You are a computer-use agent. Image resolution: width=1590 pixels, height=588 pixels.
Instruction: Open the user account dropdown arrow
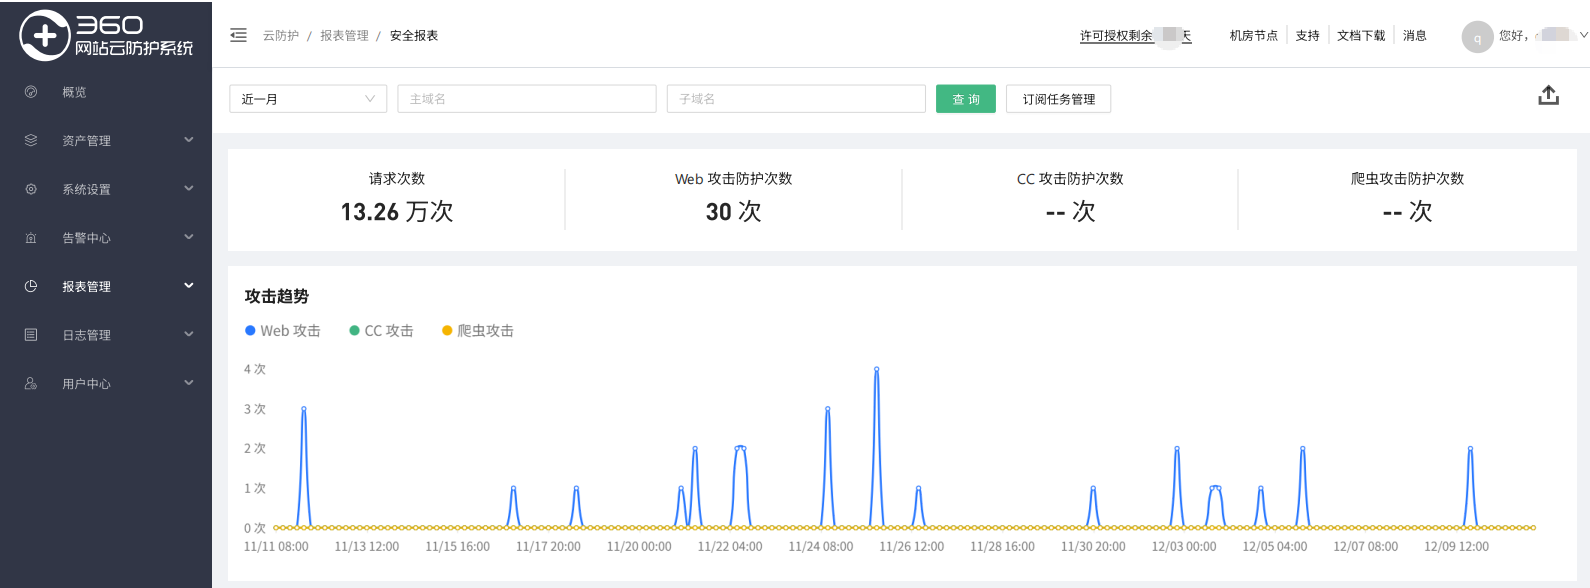pos(1583,35)
